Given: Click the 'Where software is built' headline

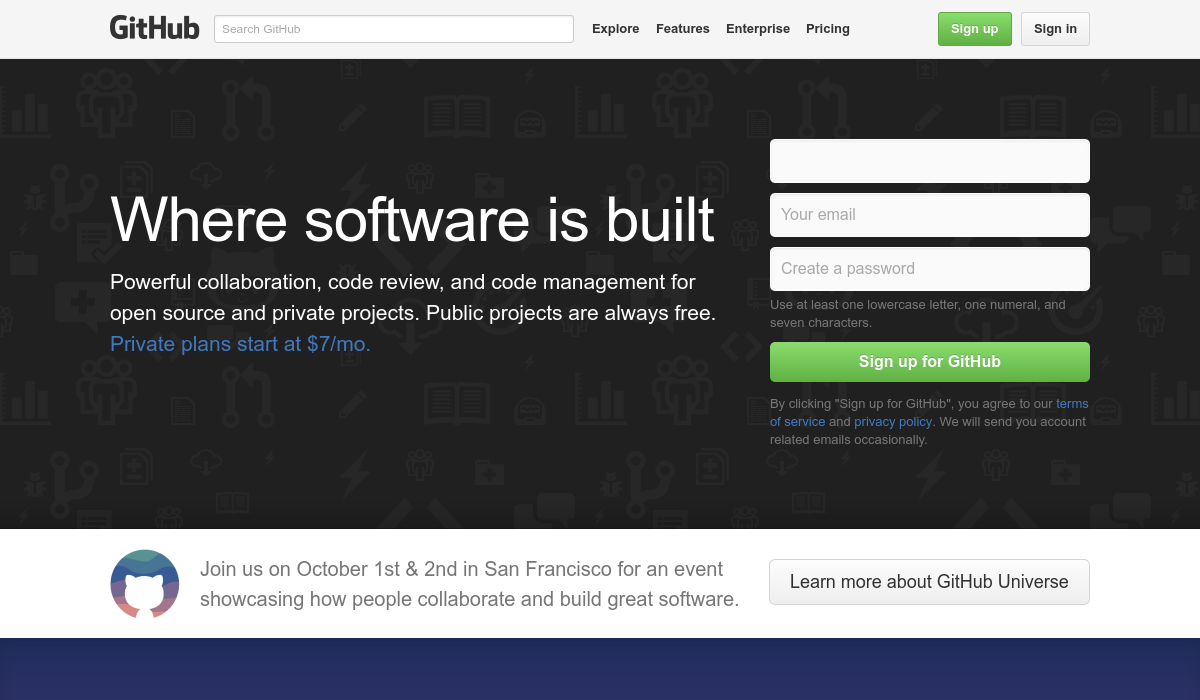Looking at the screenshot, I should (x=412, y=219).
